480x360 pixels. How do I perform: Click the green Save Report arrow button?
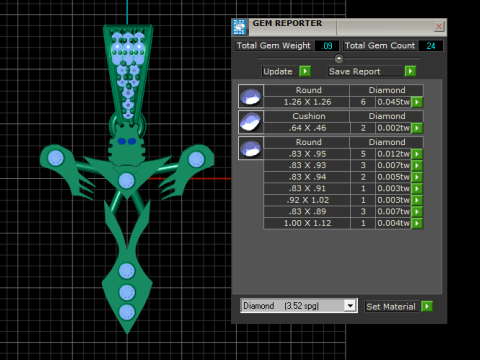(x=410, y=71)
